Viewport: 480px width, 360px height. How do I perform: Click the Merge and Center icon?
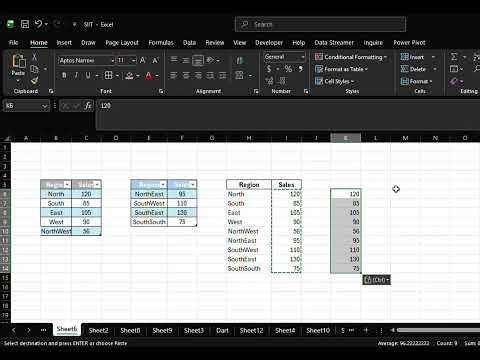pos(239,75)
